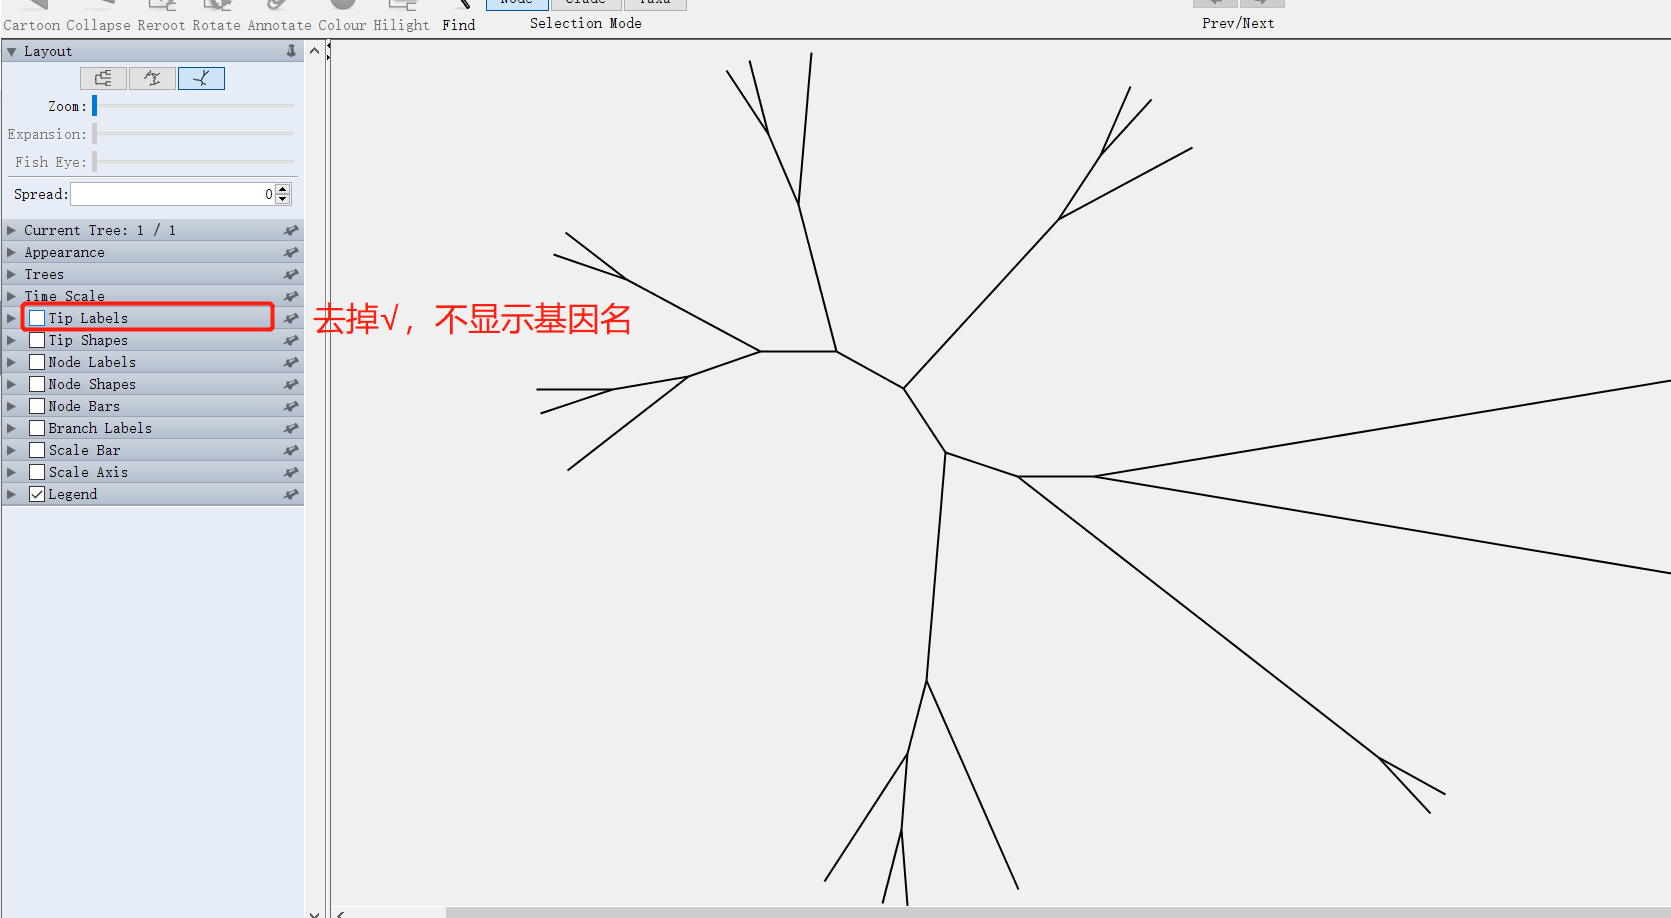This screenshot has height=918, width=1671.
Task: Expand the Time Scale section
Action: tap(11, 296)
